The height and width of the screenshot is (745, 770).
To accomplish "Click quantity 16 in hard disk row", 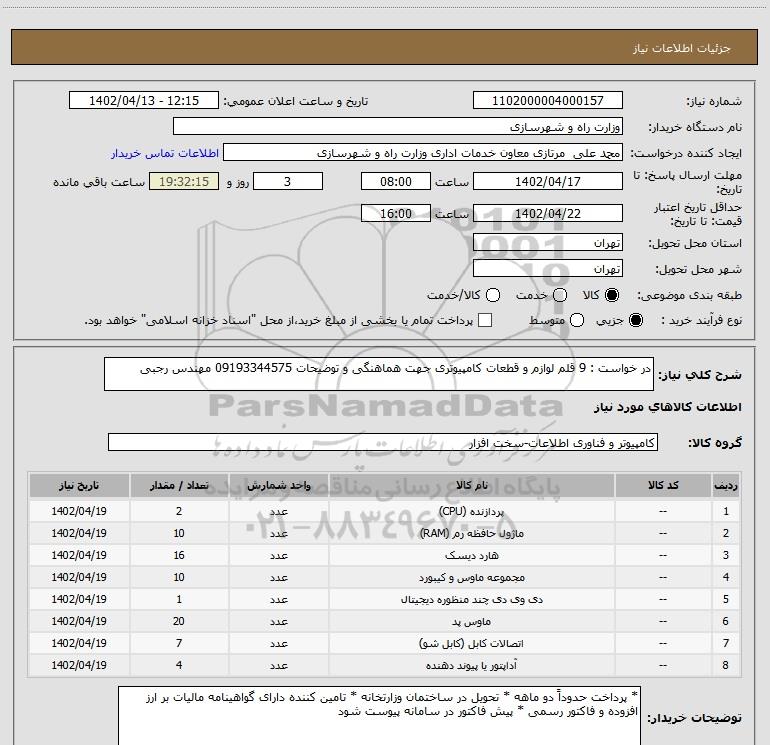I will click(x=179, y=555).
